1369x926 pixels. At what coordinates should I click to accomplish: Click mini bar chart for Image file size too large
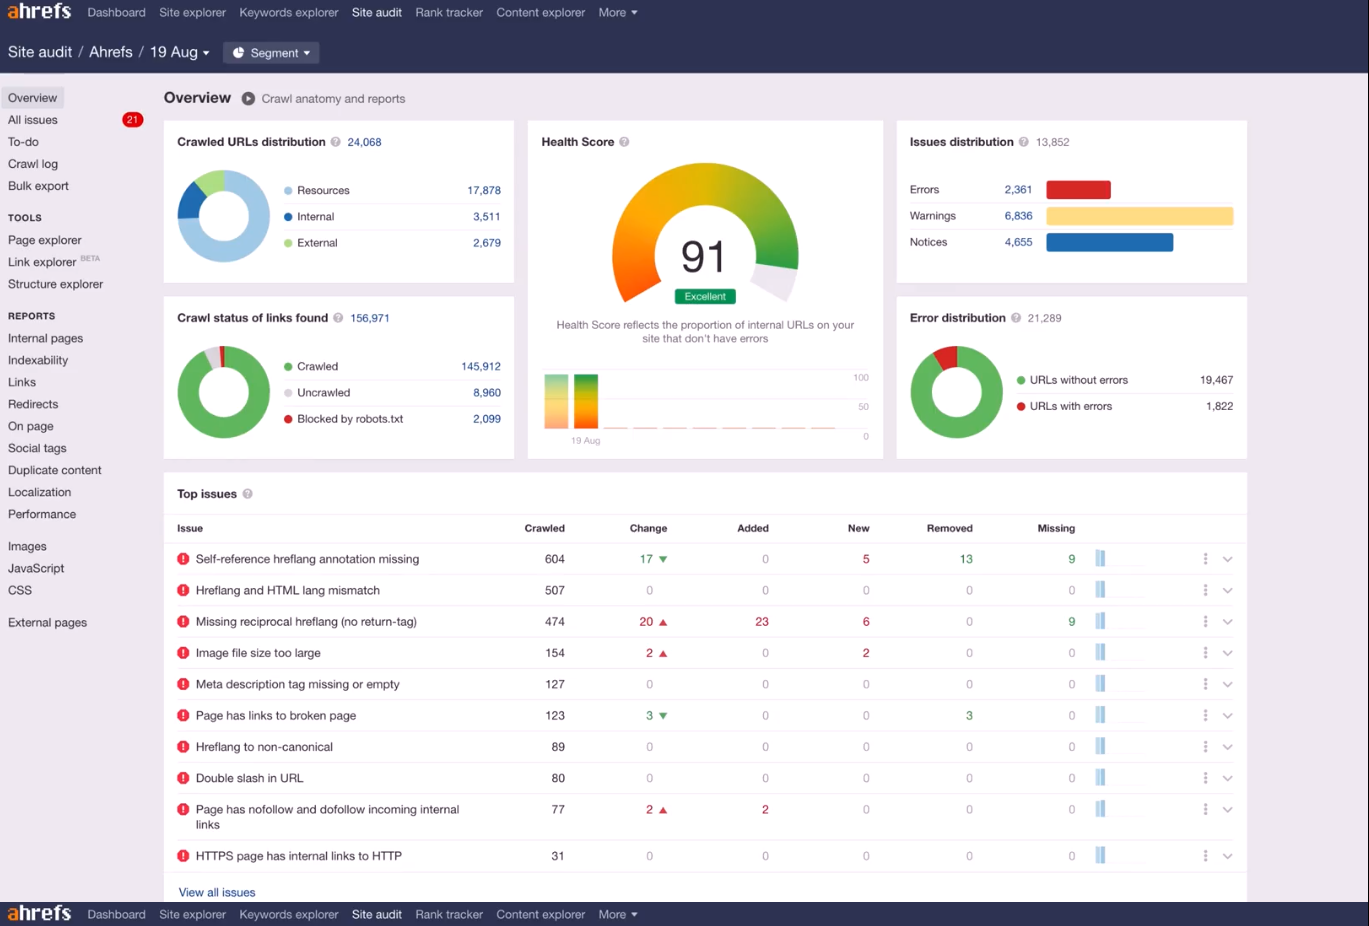pyautogui.click(x=1100, y=653)
